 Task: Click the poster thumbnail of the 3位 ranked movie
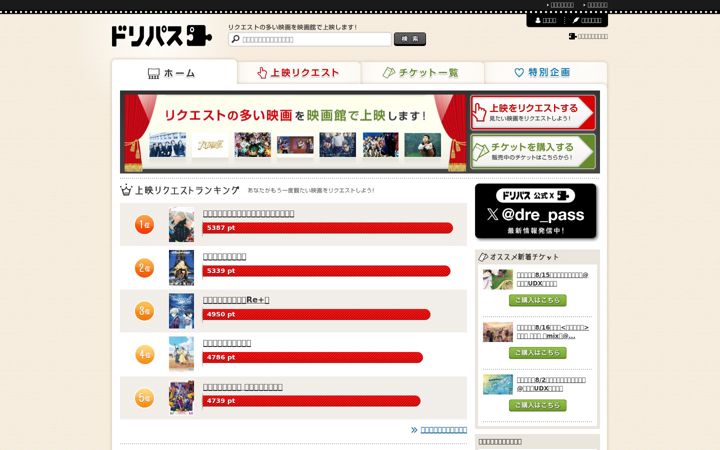click(181, 311)
